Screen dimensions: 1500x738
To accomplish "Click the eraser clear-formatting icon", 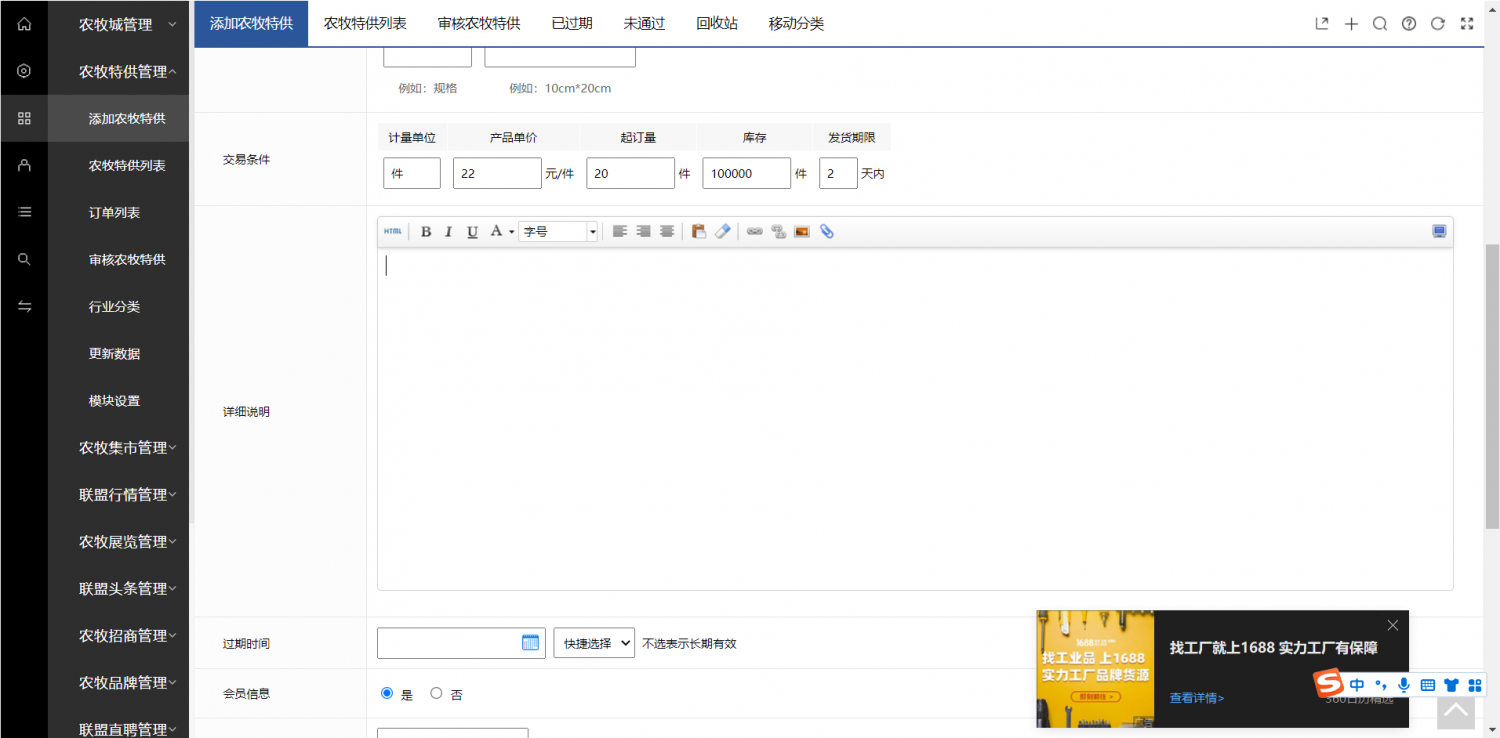I will point(723,232).
